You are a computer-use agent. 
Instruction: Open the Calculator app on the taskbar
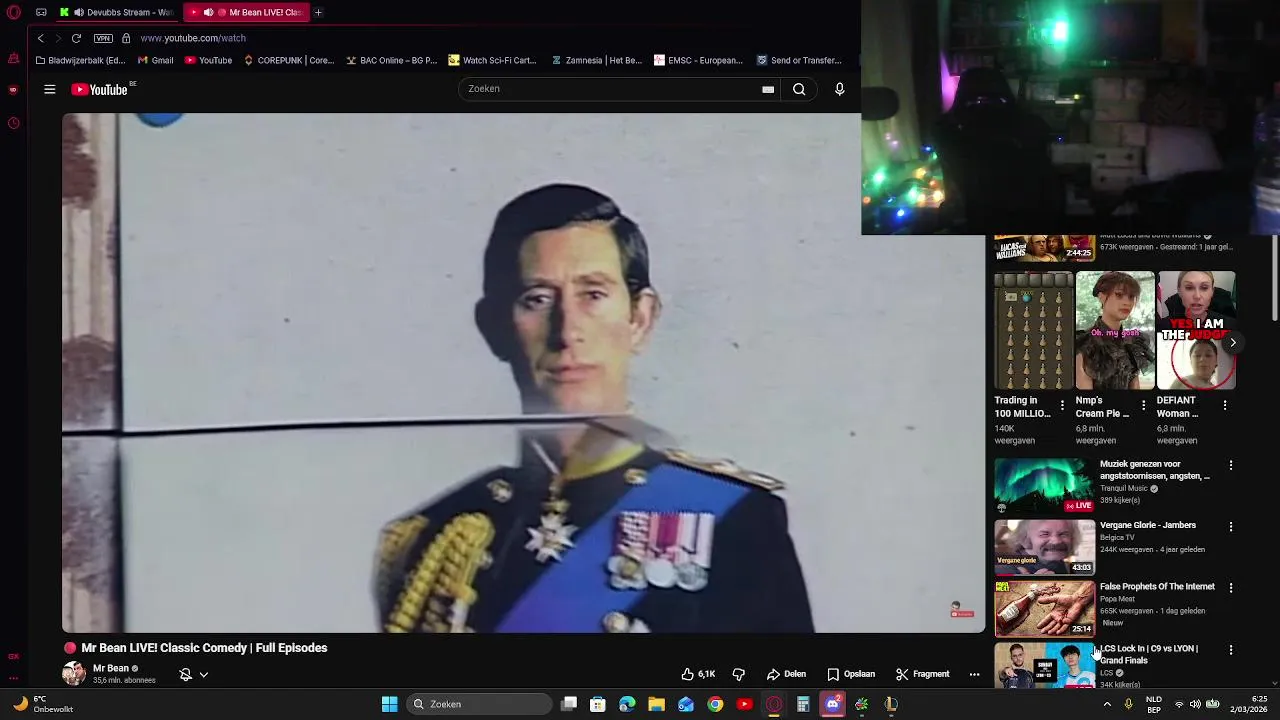(x=803, y=704)
